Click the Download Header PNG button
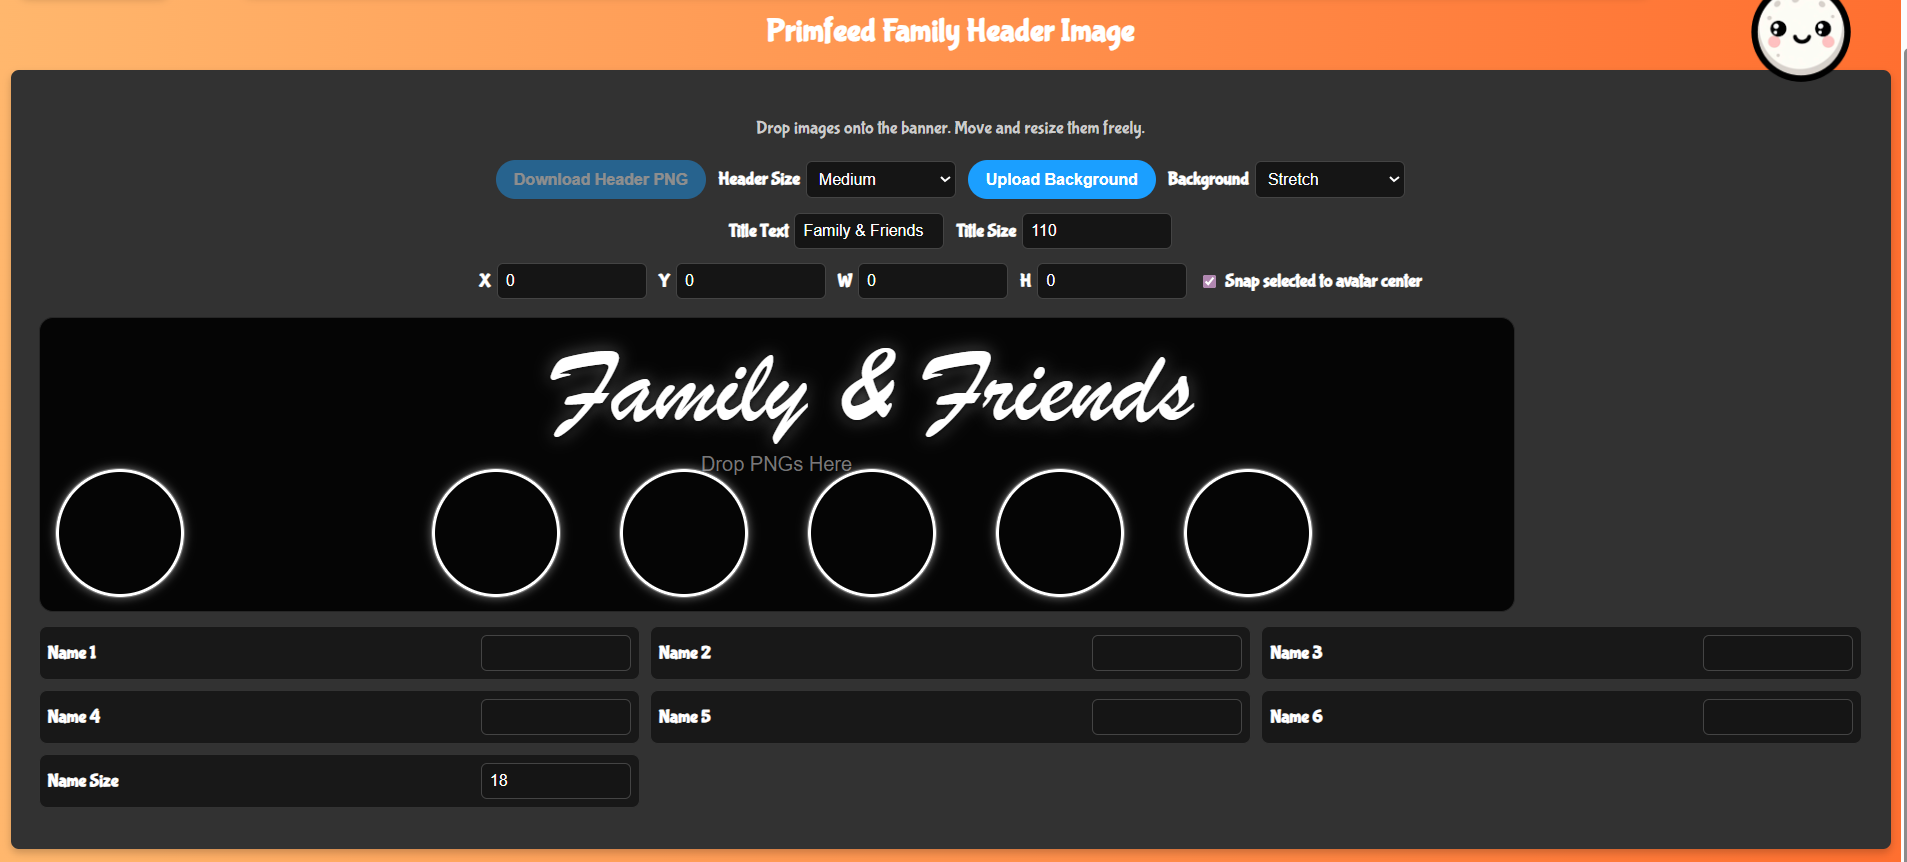The height and width of the screenshot is (862, 1907). tap(601, 179)
